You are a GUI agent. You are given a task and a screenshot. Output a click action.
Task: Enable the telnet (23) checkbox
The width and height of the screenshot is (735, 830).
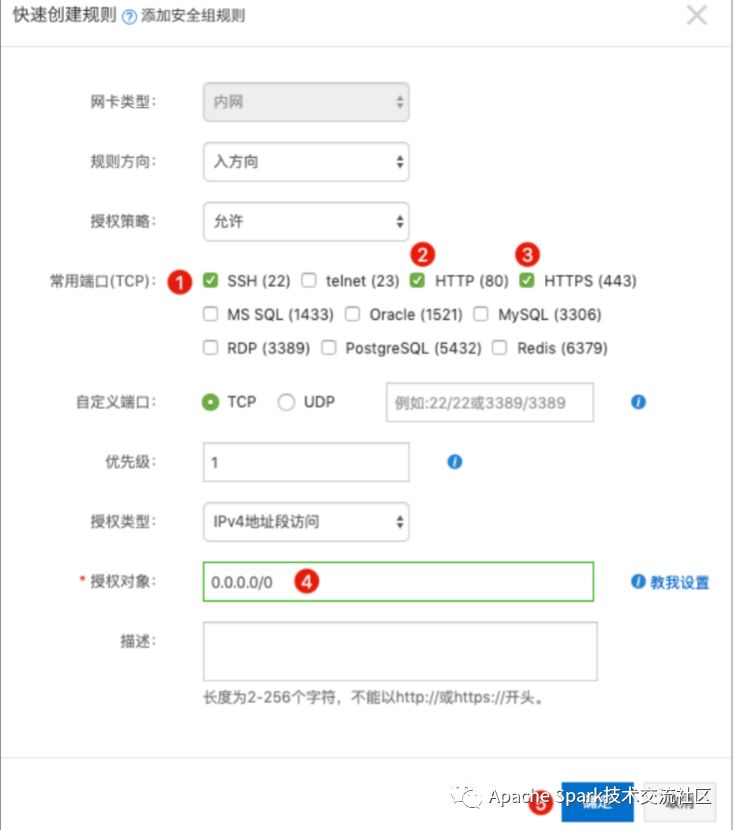click(x=309, y=280)
